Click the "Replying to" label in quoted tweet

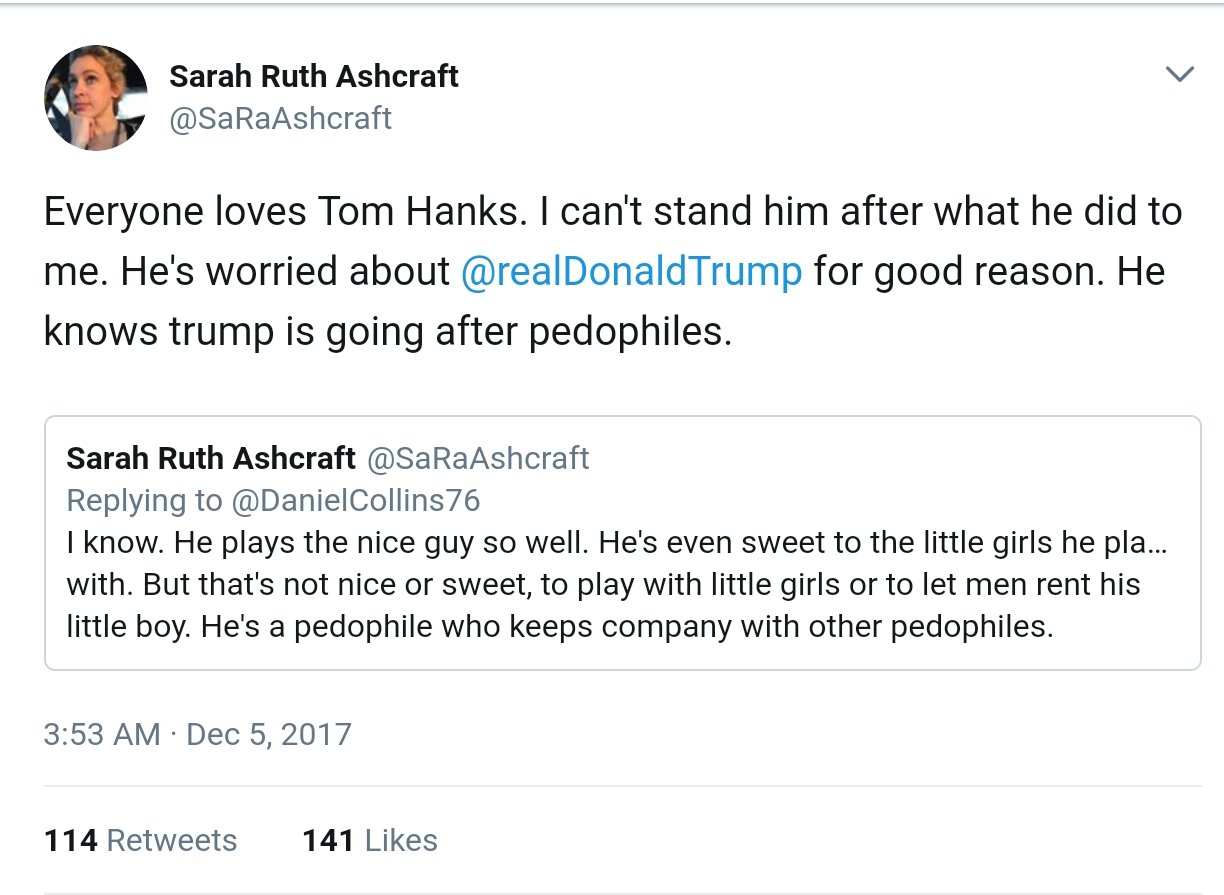click(x=144, y=500)
